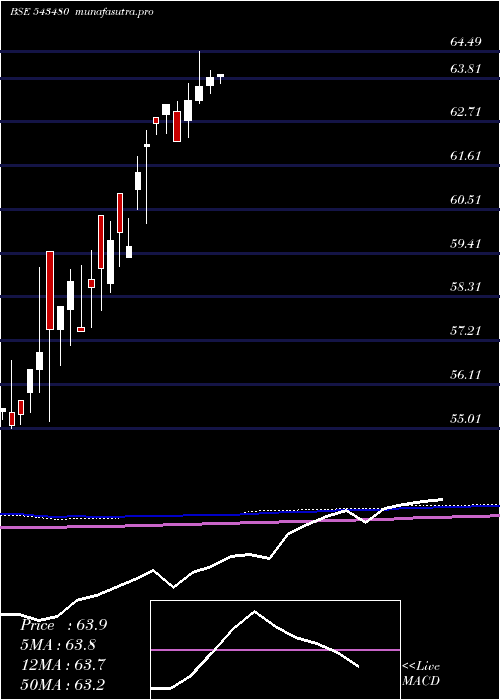Click the BSE 543480 ticker label
The image size is (500, 700).
pyautogui.click(x=40, y=12)
